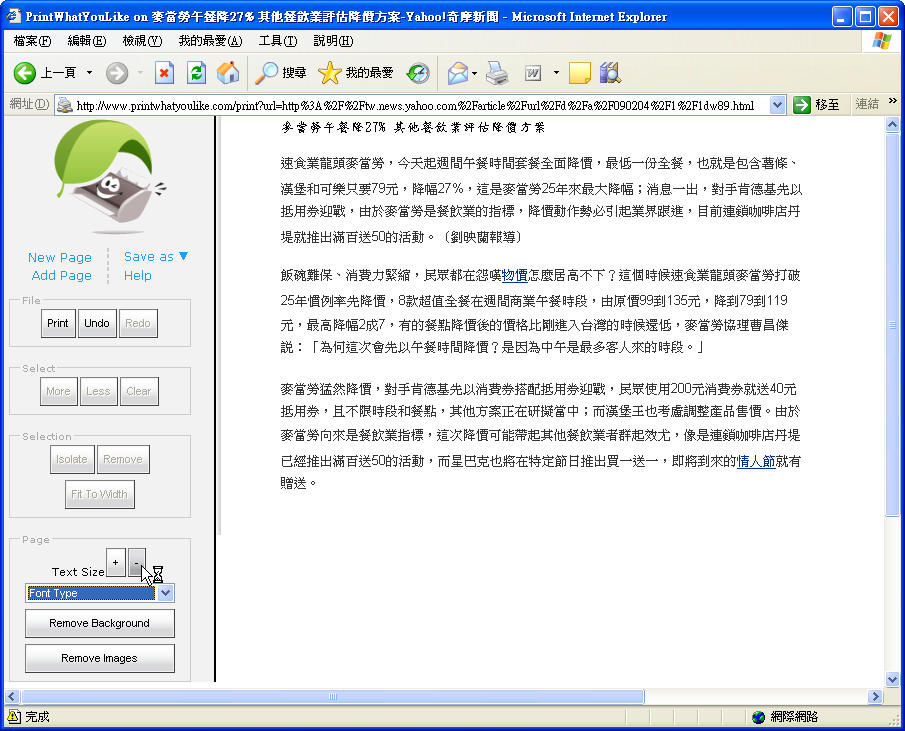Open the 工具(T) Tools menu
This screenshot has width=905, height=731.
pos(278,41)
